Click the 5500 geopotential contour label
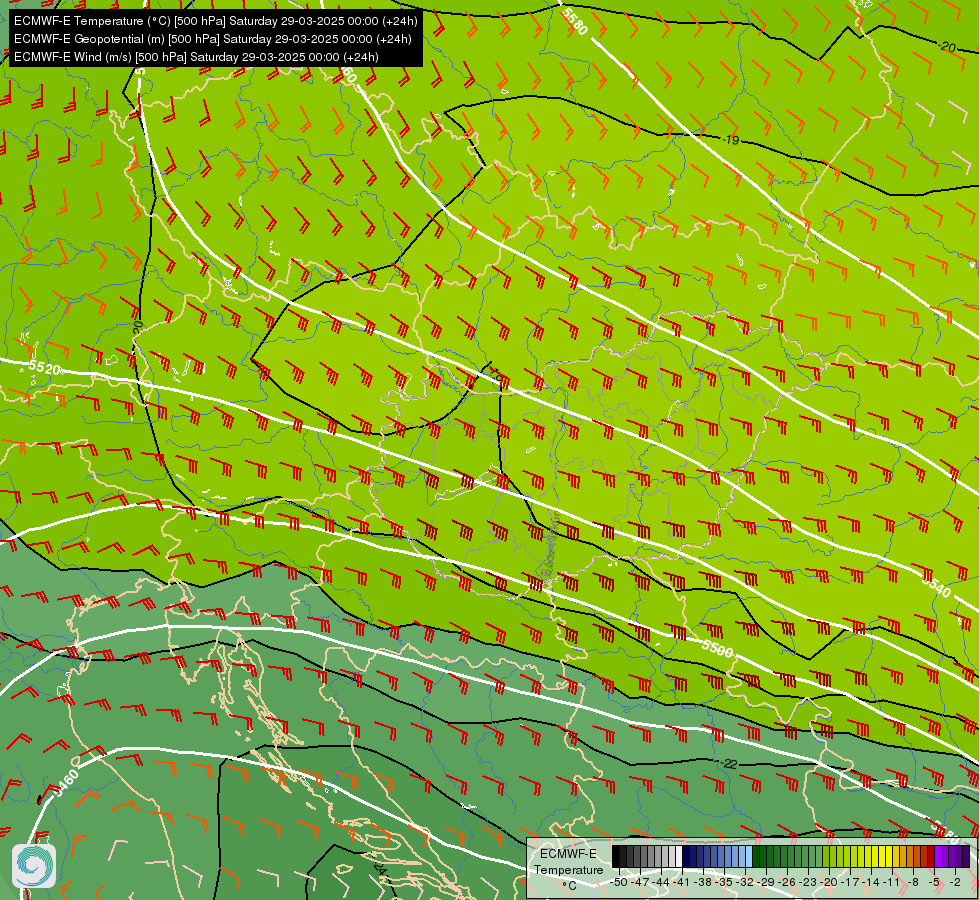979x900 pixels. coord(717,648)
